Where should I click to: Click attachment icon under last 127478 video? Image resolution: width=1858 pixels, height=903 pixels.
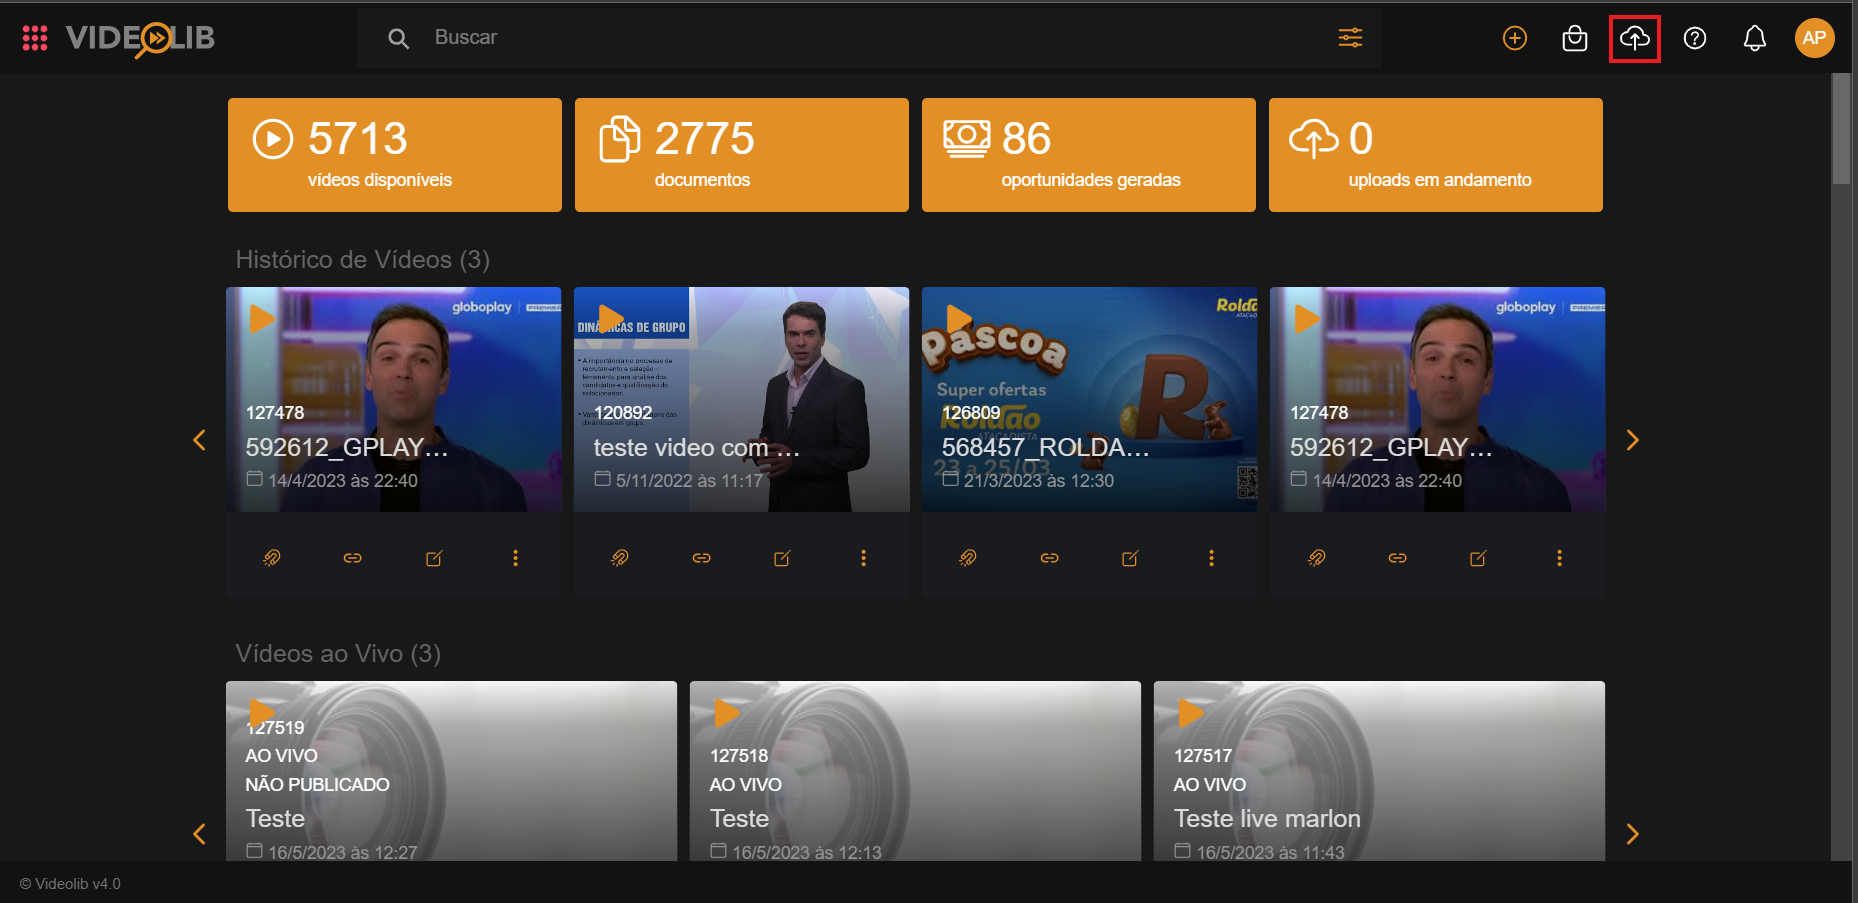pos(1316,558)
